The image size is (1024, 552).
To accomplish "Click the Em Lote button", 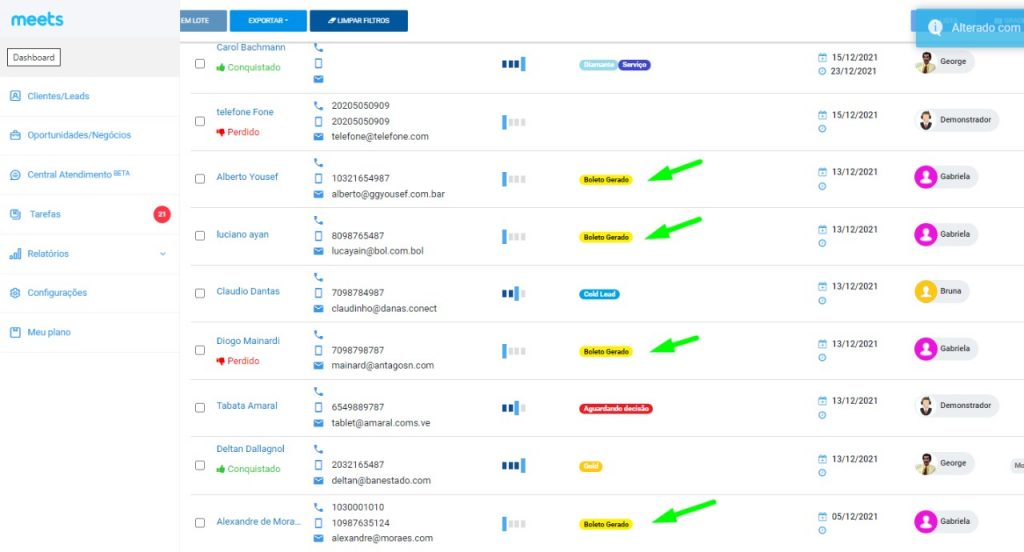I will 203,20.
